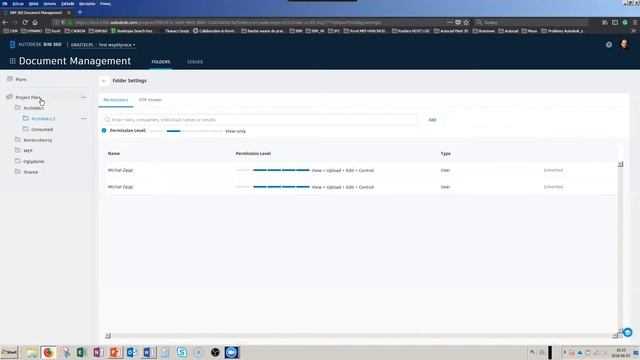Screen dimensions: 640x360
Task: Click the horizontal scrollbar in permissions table
Action: (x=361, y=336)
